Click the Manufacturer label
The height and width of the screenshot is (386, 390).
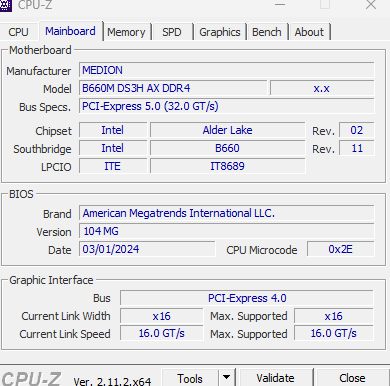39,71
